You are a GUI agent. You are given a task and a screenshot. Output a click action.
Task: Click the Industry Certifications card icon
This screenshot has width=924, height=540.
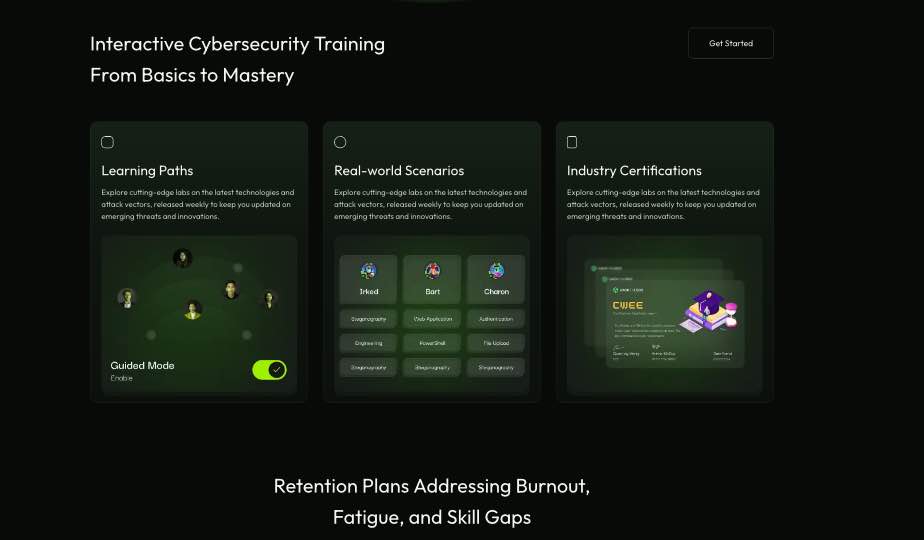tap(572, 142)
